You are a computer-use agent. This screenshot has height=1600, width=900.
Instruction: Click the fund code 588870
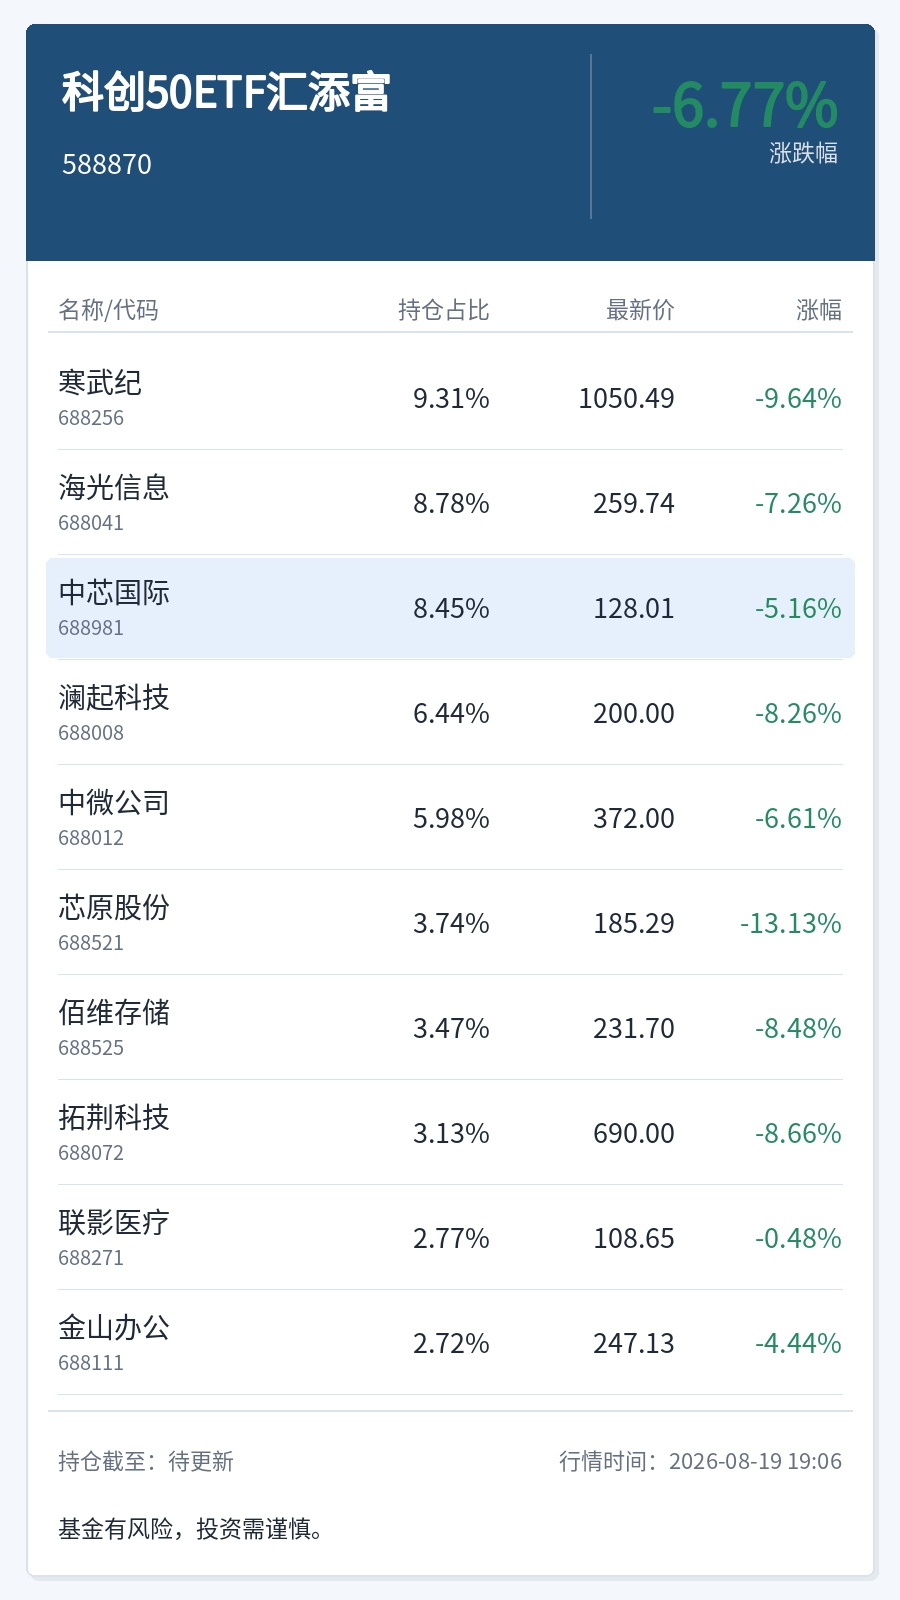click(107, 164)
